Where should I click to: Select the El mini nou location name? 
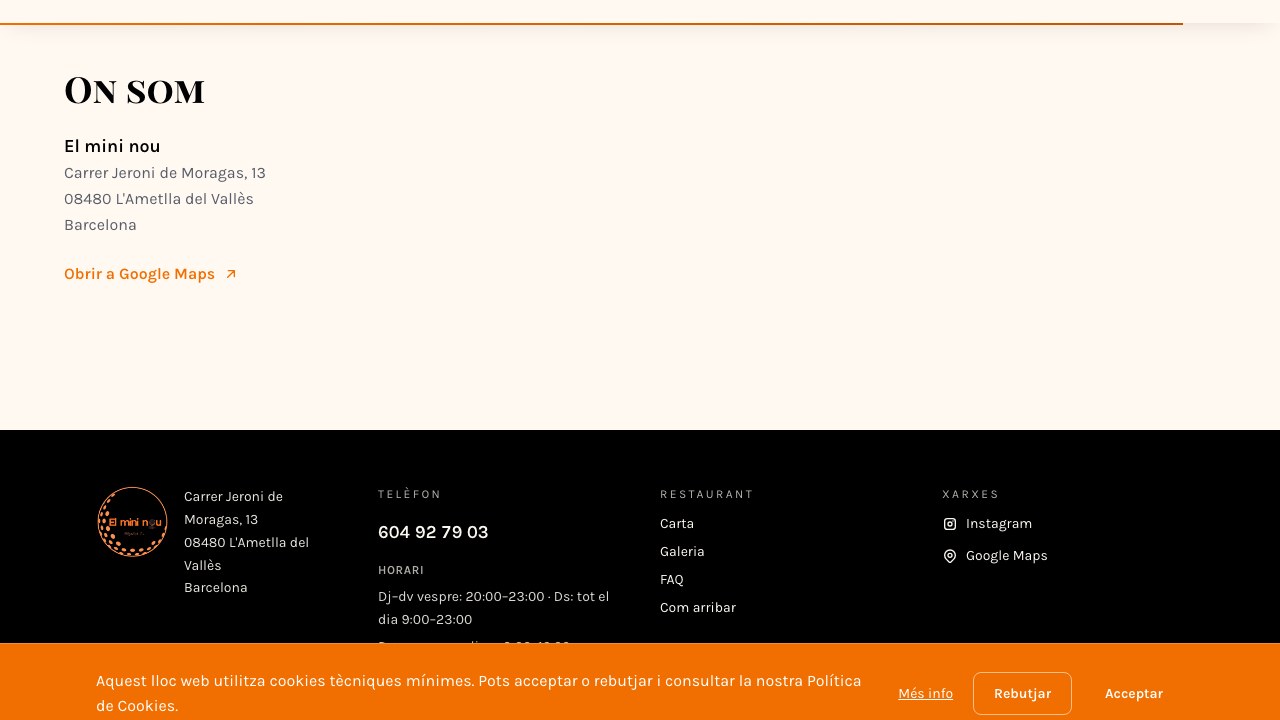pyautogui.click(x=112, y=146)
